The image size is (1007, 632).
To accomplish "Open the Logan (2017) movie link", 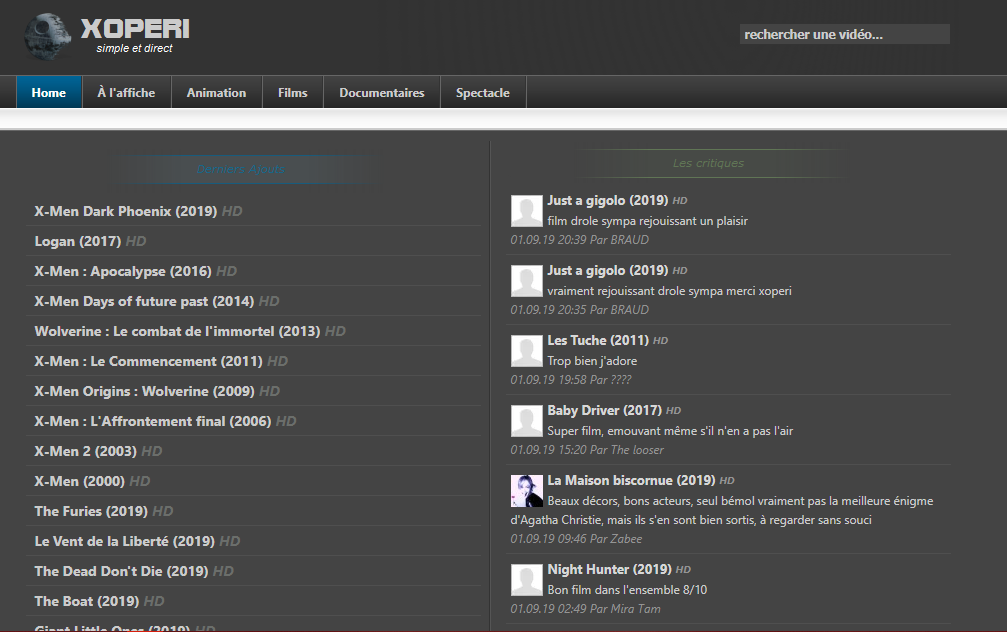I will pos(77,241).
